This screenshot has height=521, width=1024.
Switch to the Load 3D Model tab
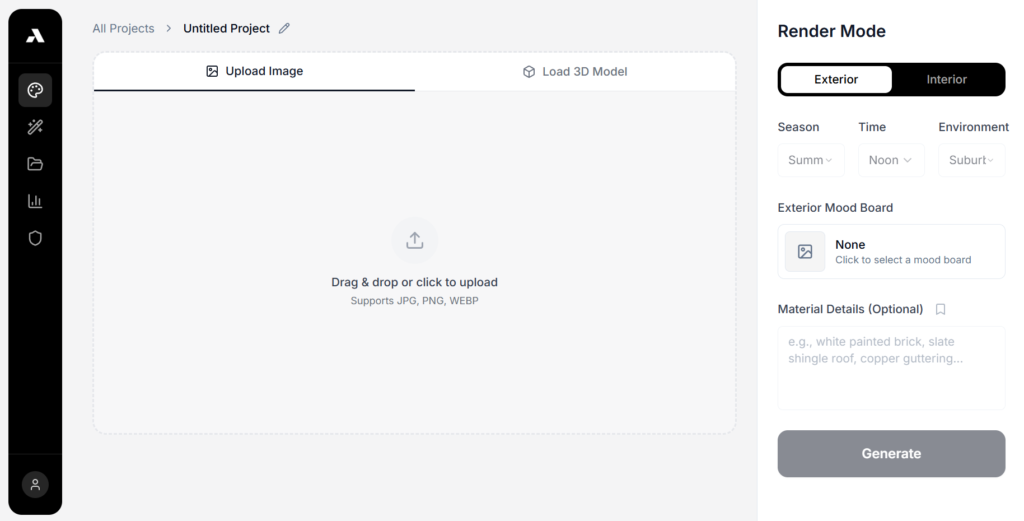pos(575,72)
